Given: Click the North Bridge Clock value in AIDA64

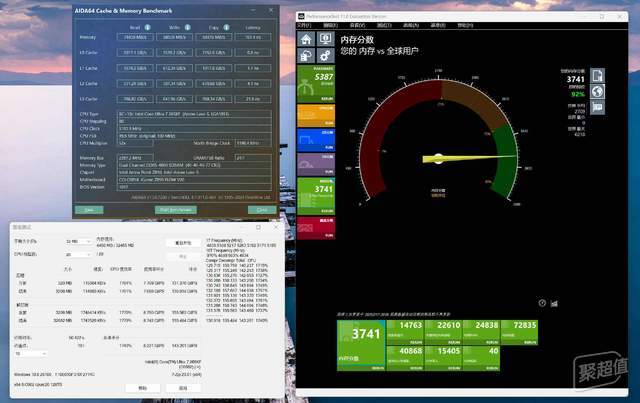Looking at the screenshot, I should click(x=253, y=143).
